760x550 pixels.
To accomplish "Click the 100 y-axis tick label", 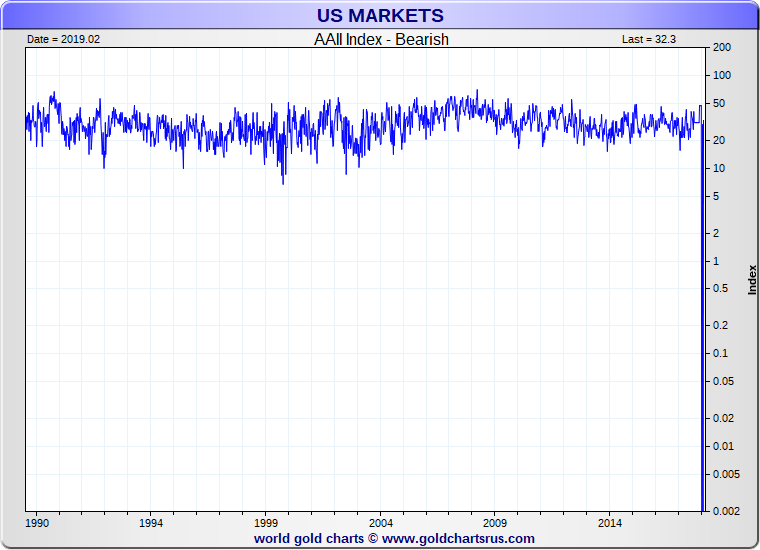I will pyautogui.click(x=722, y=76).
